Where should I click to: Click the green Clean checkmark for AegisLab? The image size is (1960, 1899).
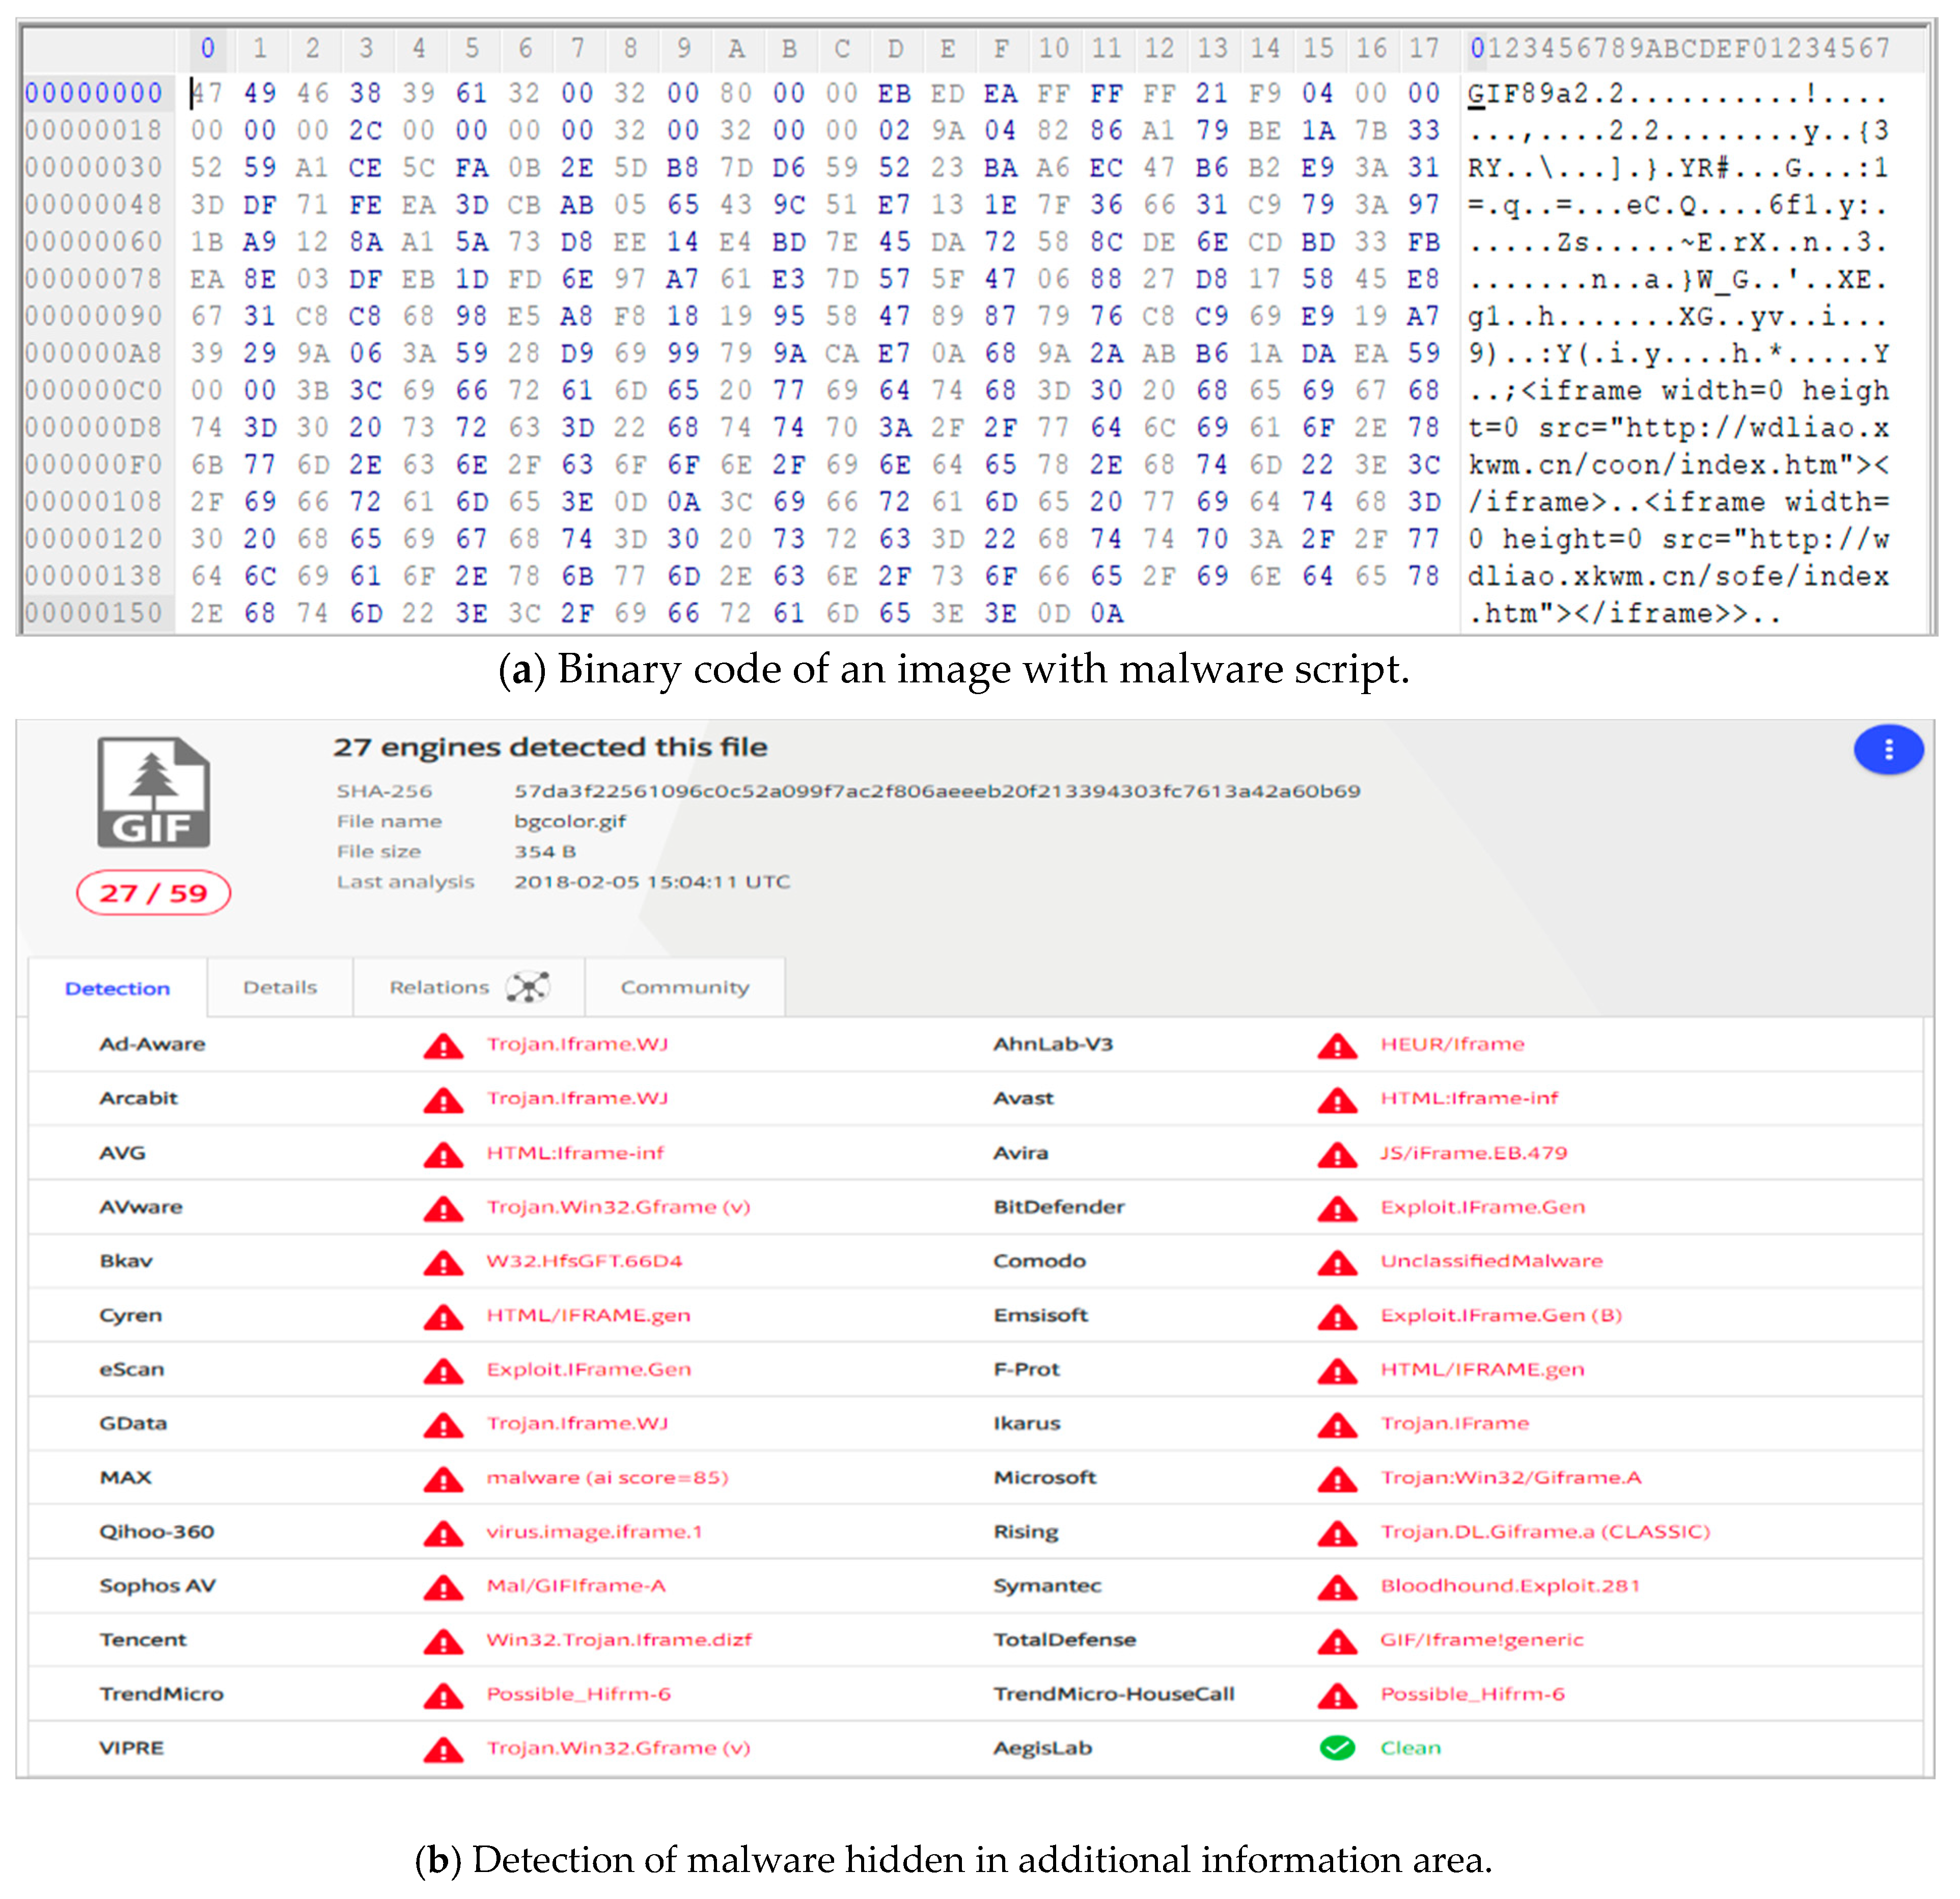pos(1337,1747)
